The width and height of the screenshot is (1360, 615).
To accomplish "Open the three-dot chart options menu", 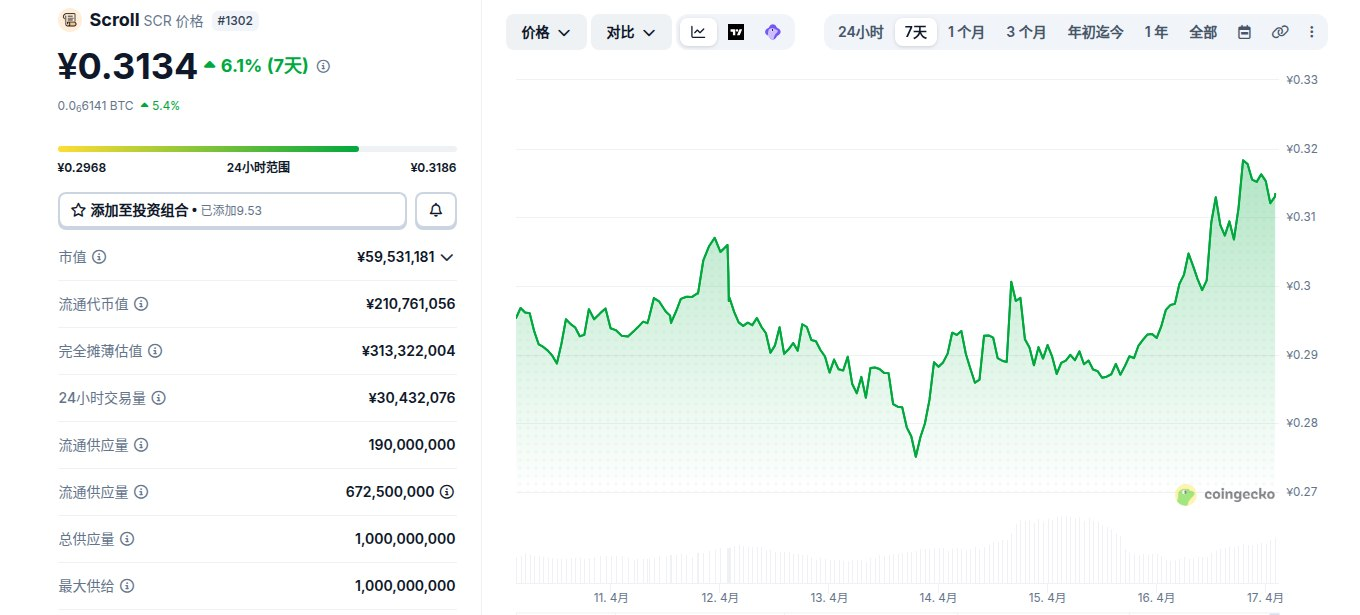I will [1312, 32].
